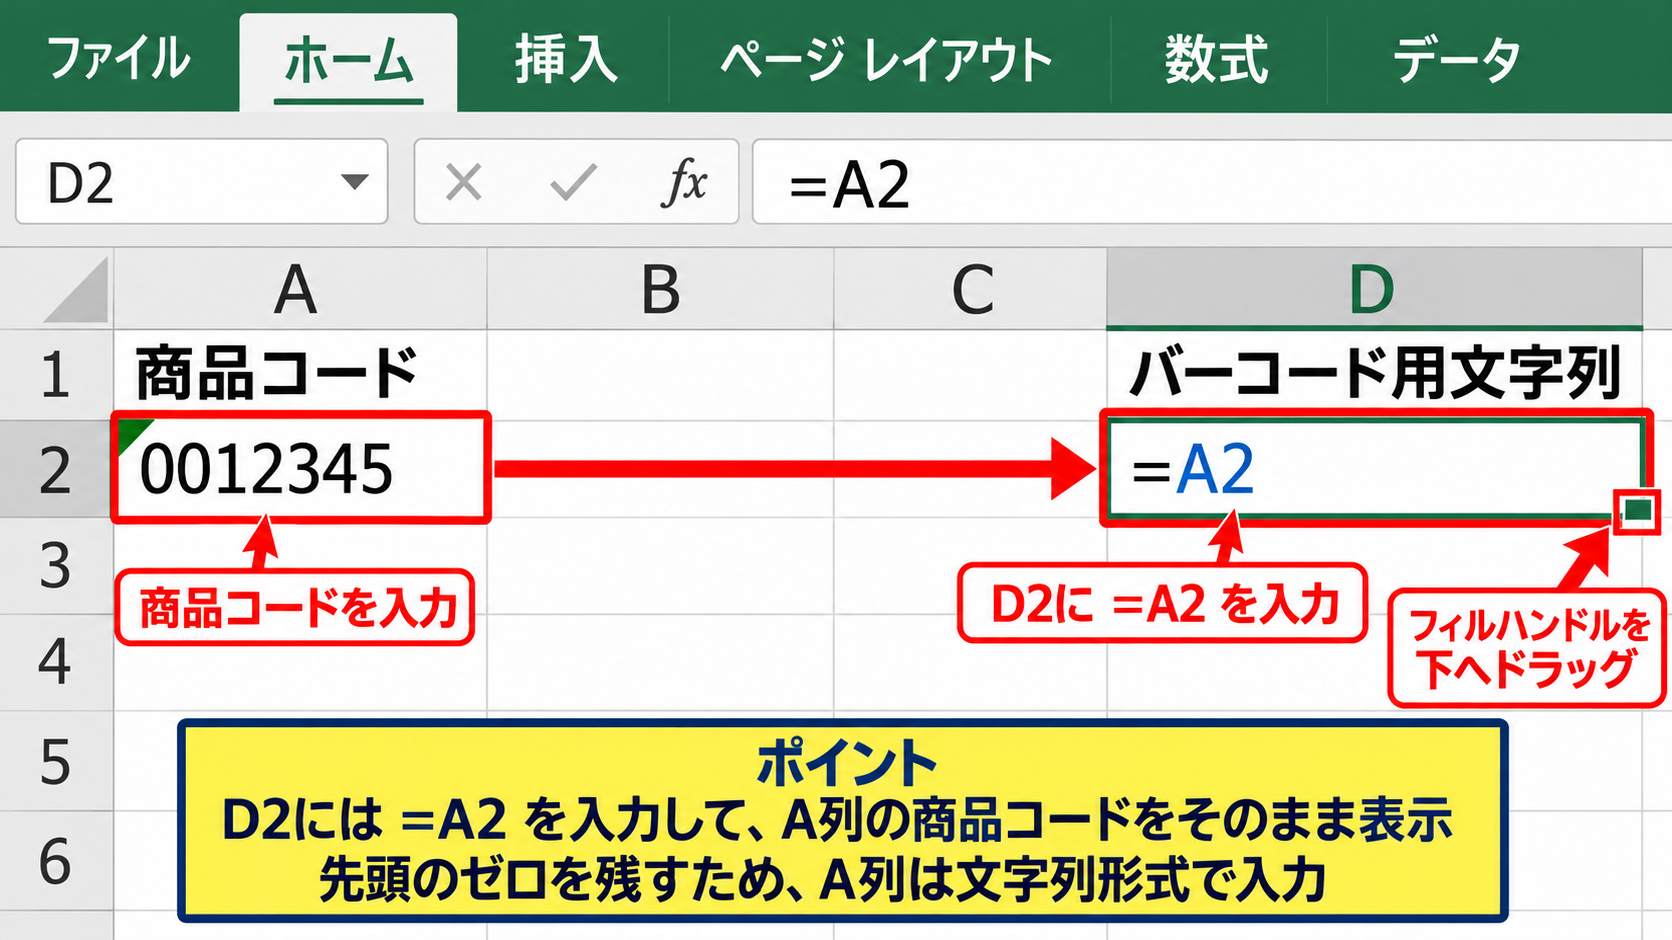Screen dimensions: 1672x940
Task: Select row 5 header
Action: tap(56, 762)
